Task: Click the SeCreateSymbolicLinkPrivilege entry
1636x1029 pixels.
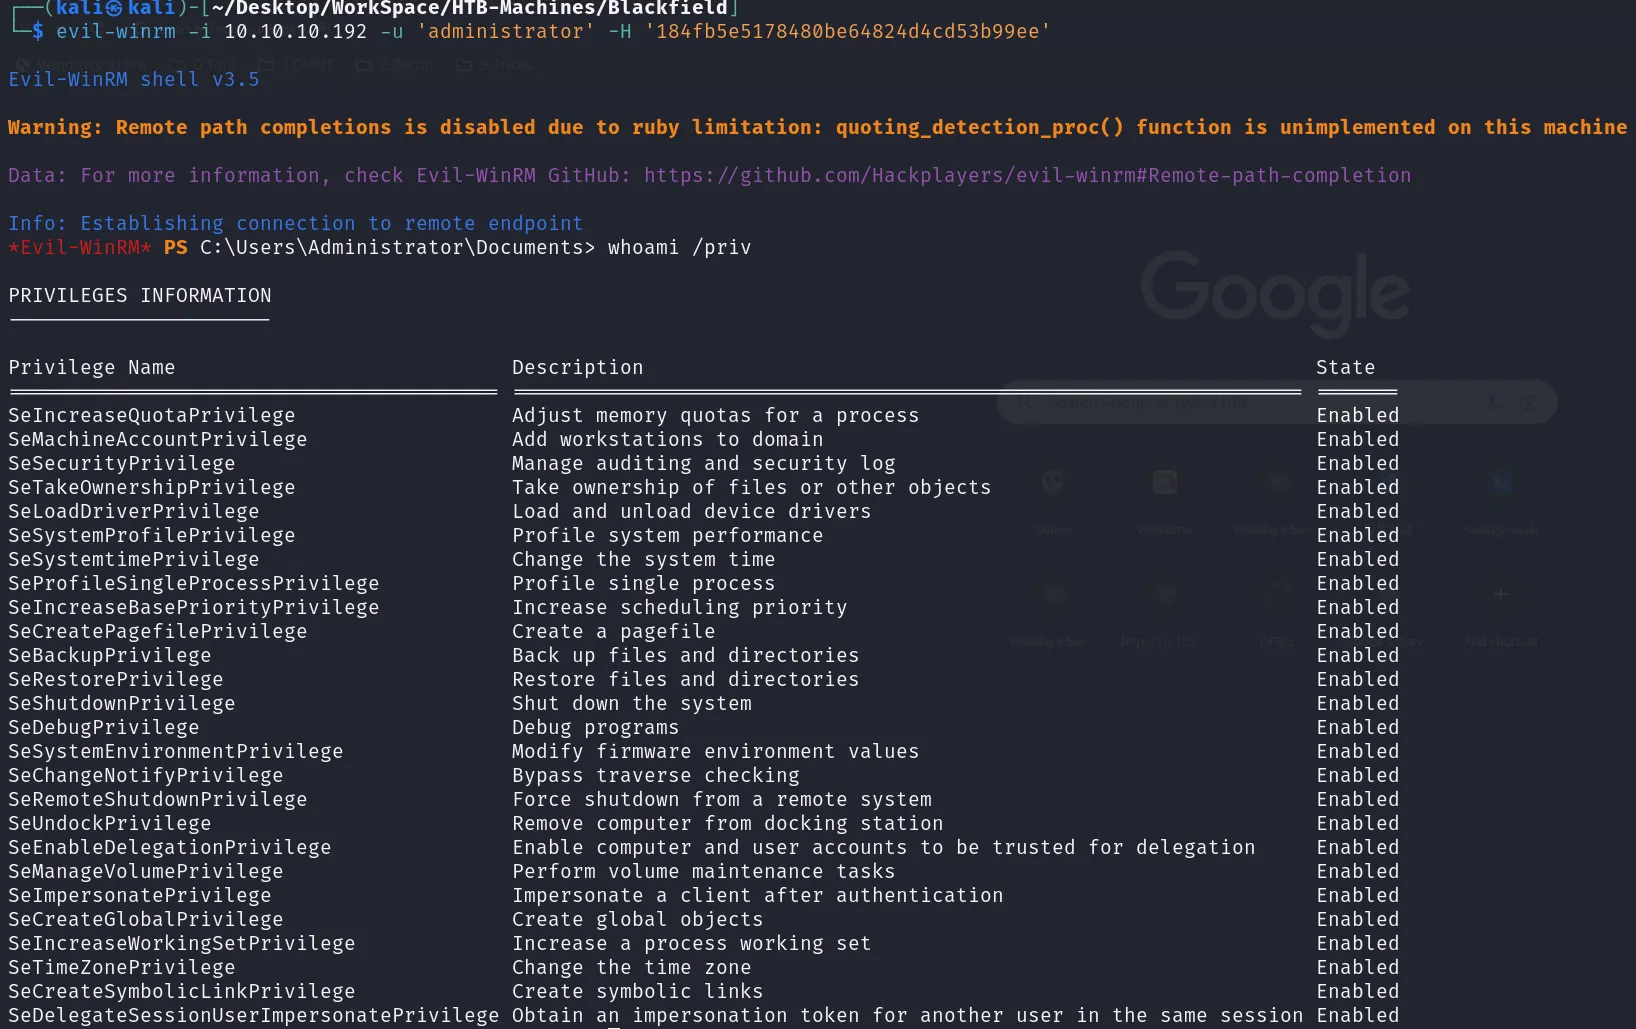Action: (182, 992)
